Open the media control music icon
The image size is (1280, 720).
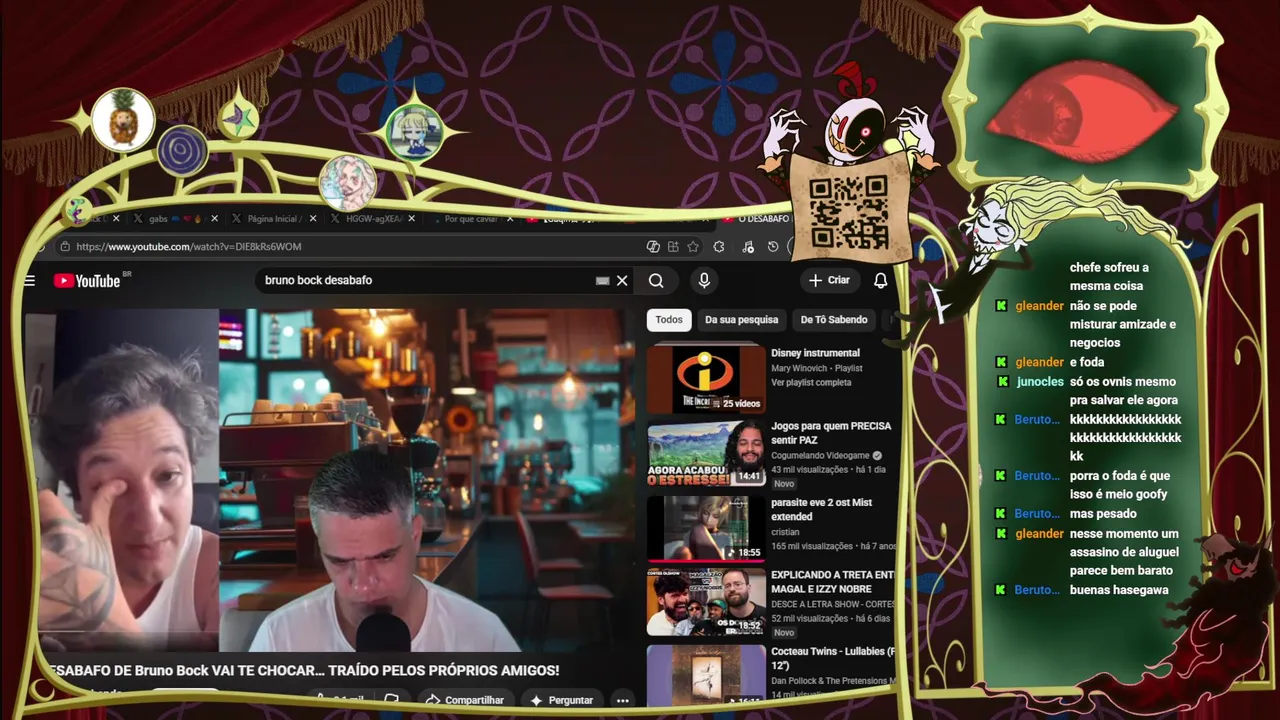tap(749, 247)
